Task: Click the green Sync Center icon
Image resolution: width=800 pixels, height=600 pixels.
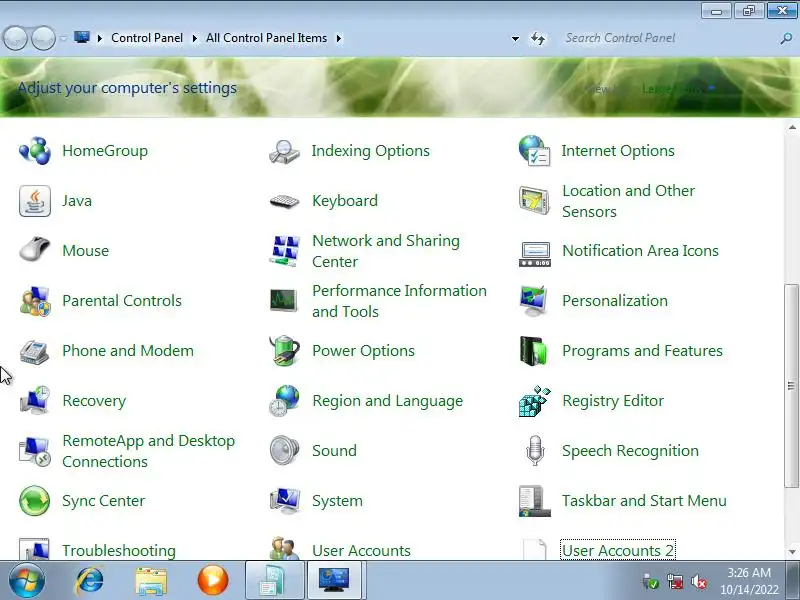Action: (35, 501)
